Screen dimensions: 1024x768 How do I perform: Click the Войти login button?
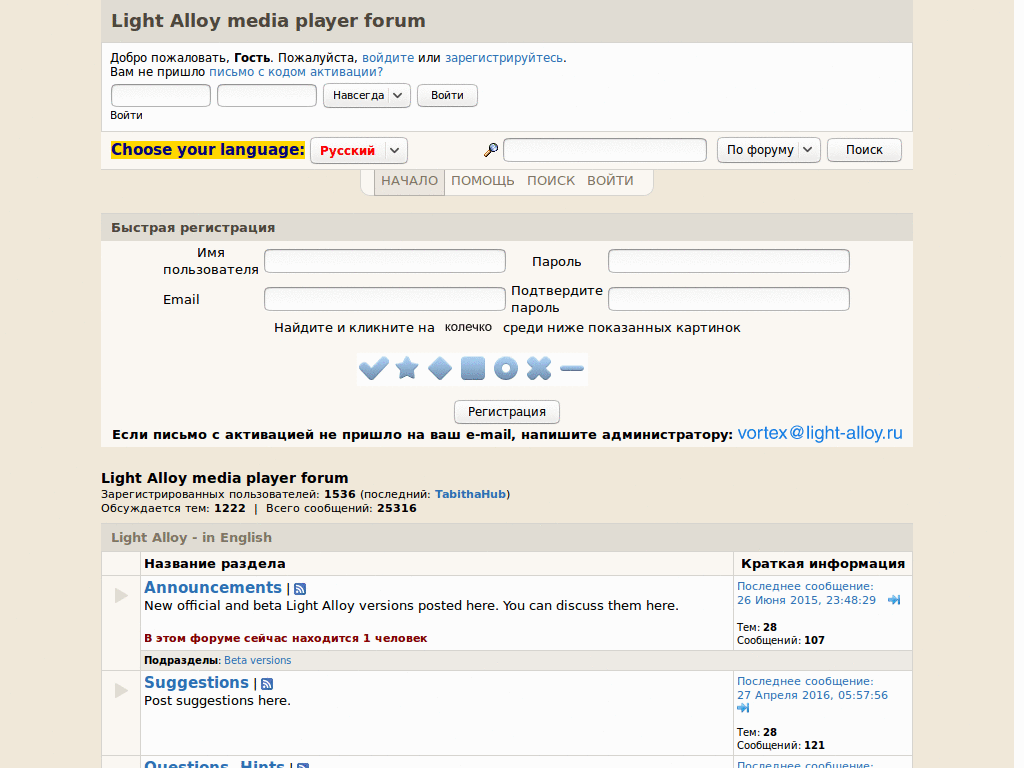447,95
